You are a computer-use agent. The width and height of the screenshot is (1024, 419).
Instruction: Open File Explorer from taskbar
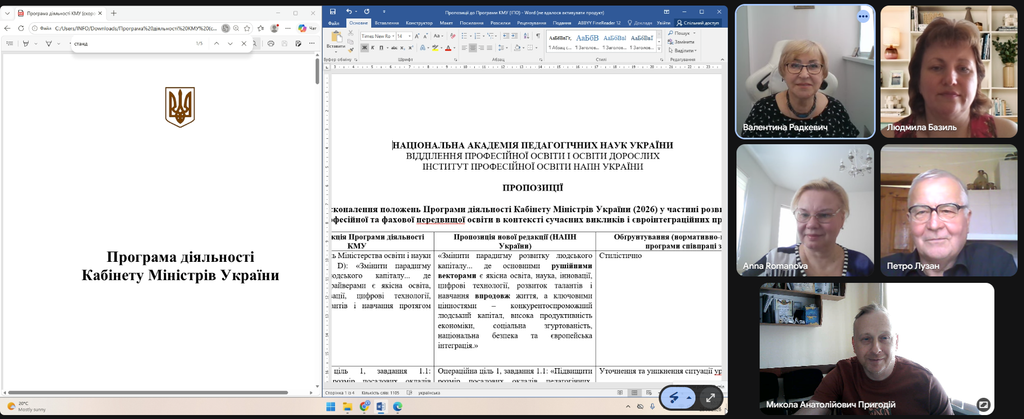pyautogui.click(x=347, y=406)
